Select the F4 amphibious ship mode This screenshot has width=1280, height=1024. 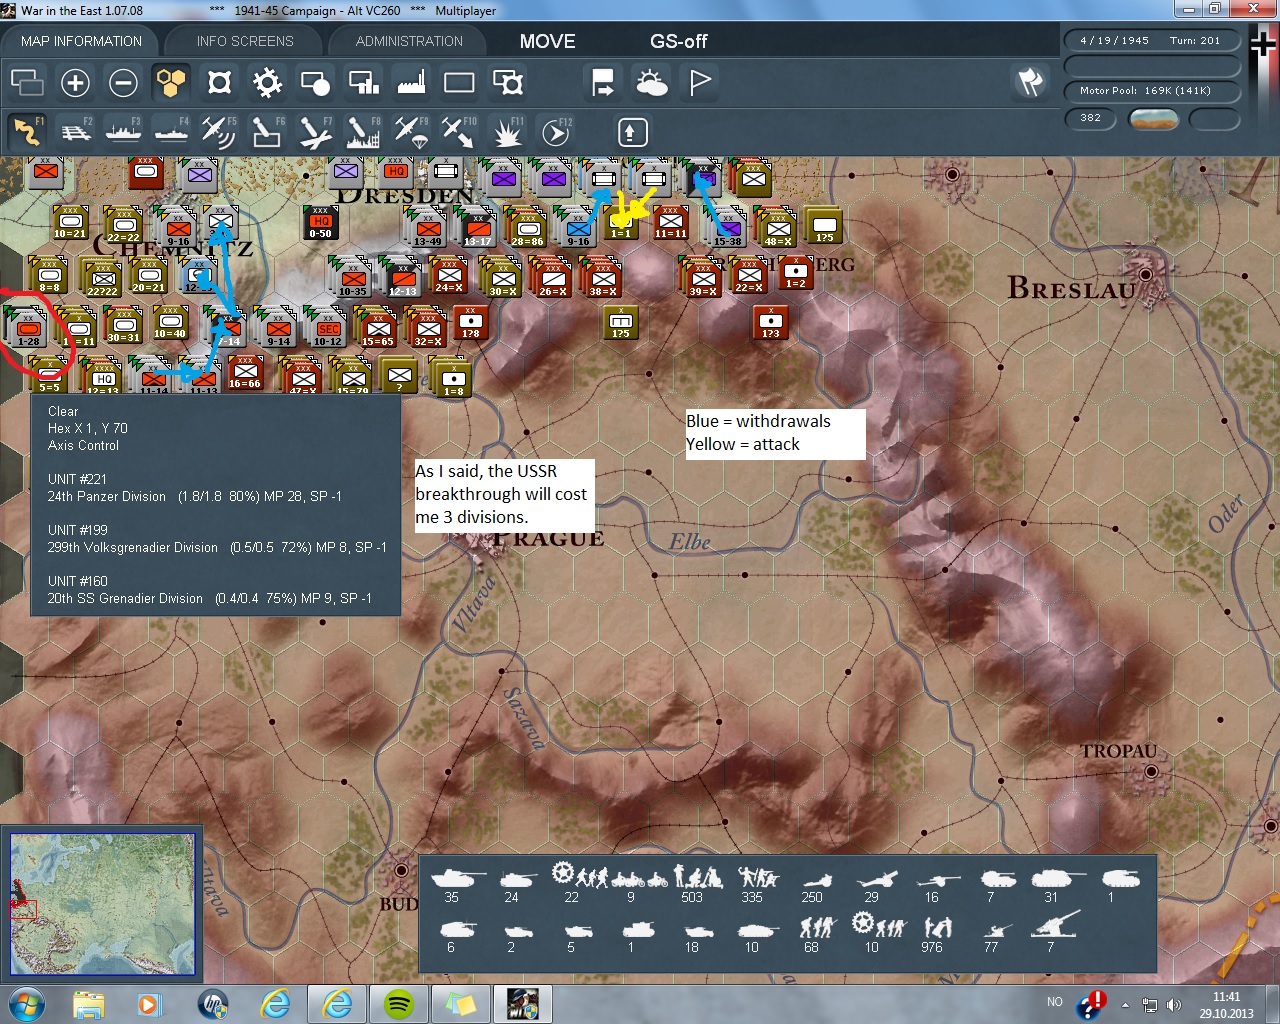pos(171,131)
